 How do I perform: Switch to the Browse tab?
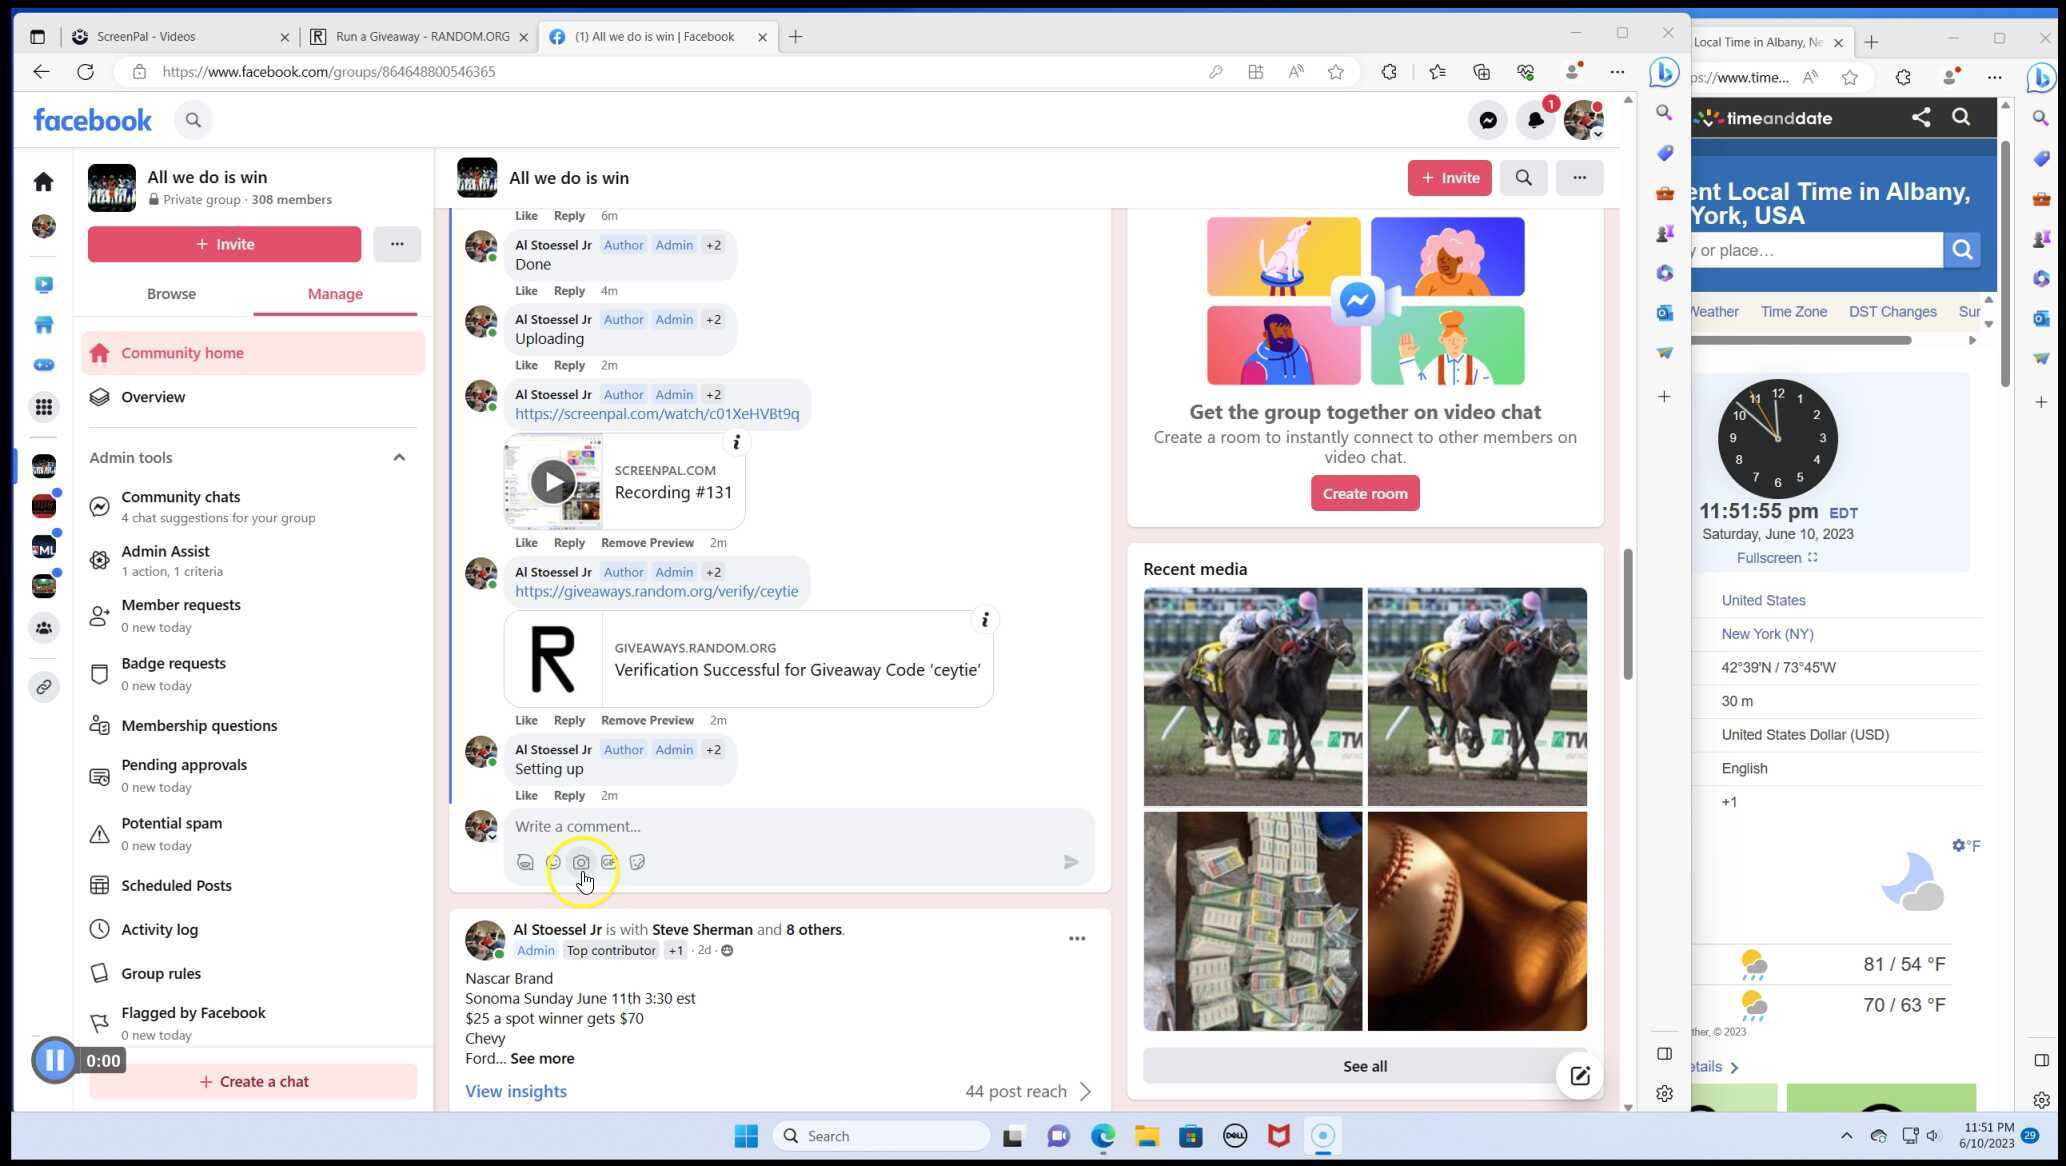pos(171,294)
